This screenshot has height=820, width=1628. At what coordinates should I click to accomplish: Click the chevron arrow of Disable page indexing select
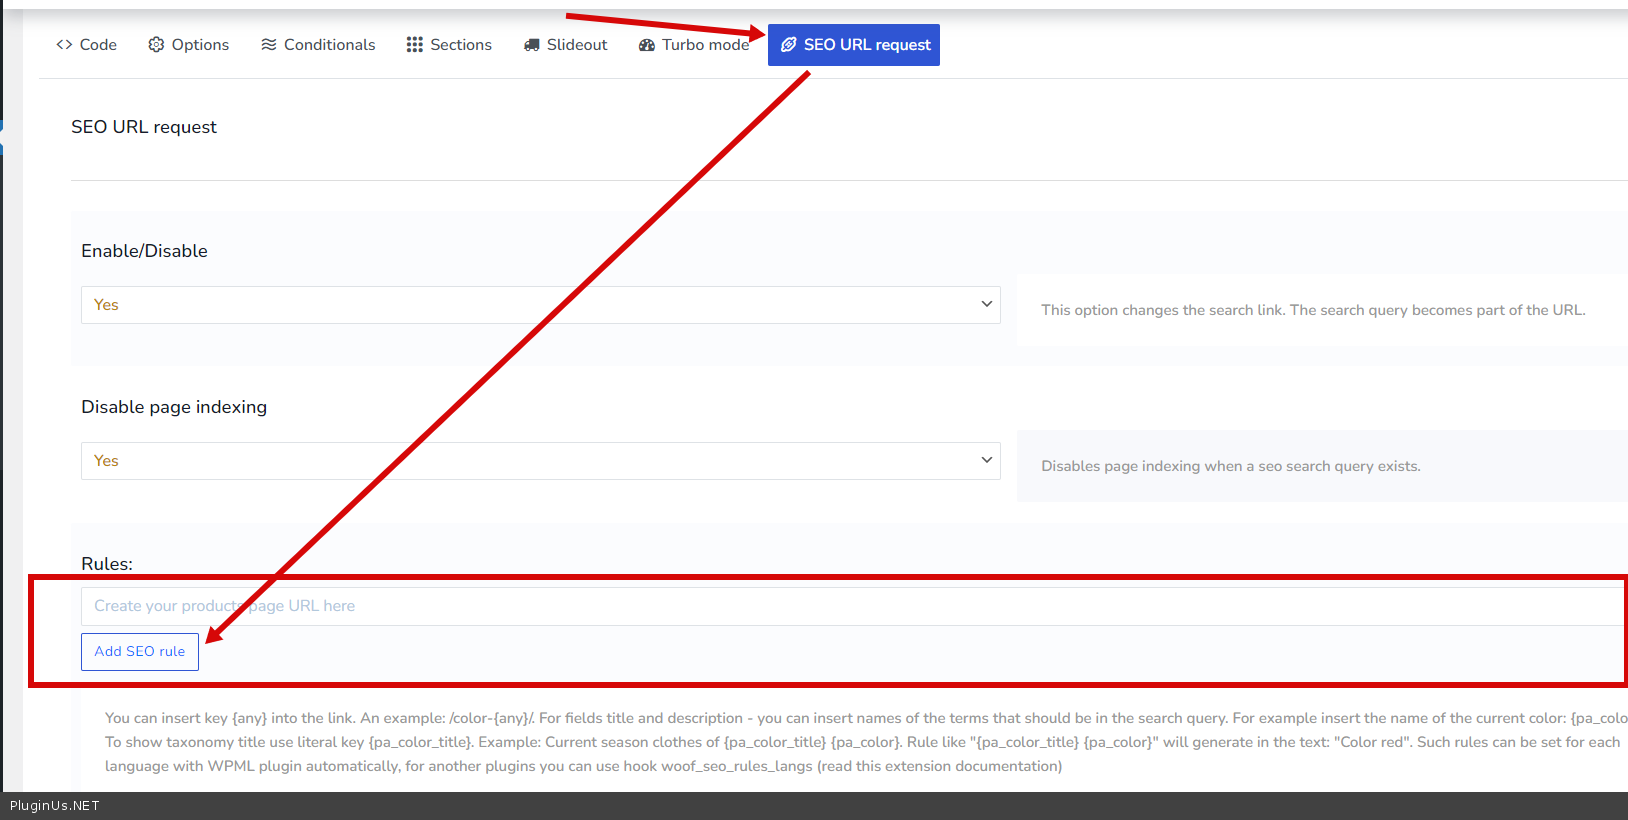pos(986,460)
